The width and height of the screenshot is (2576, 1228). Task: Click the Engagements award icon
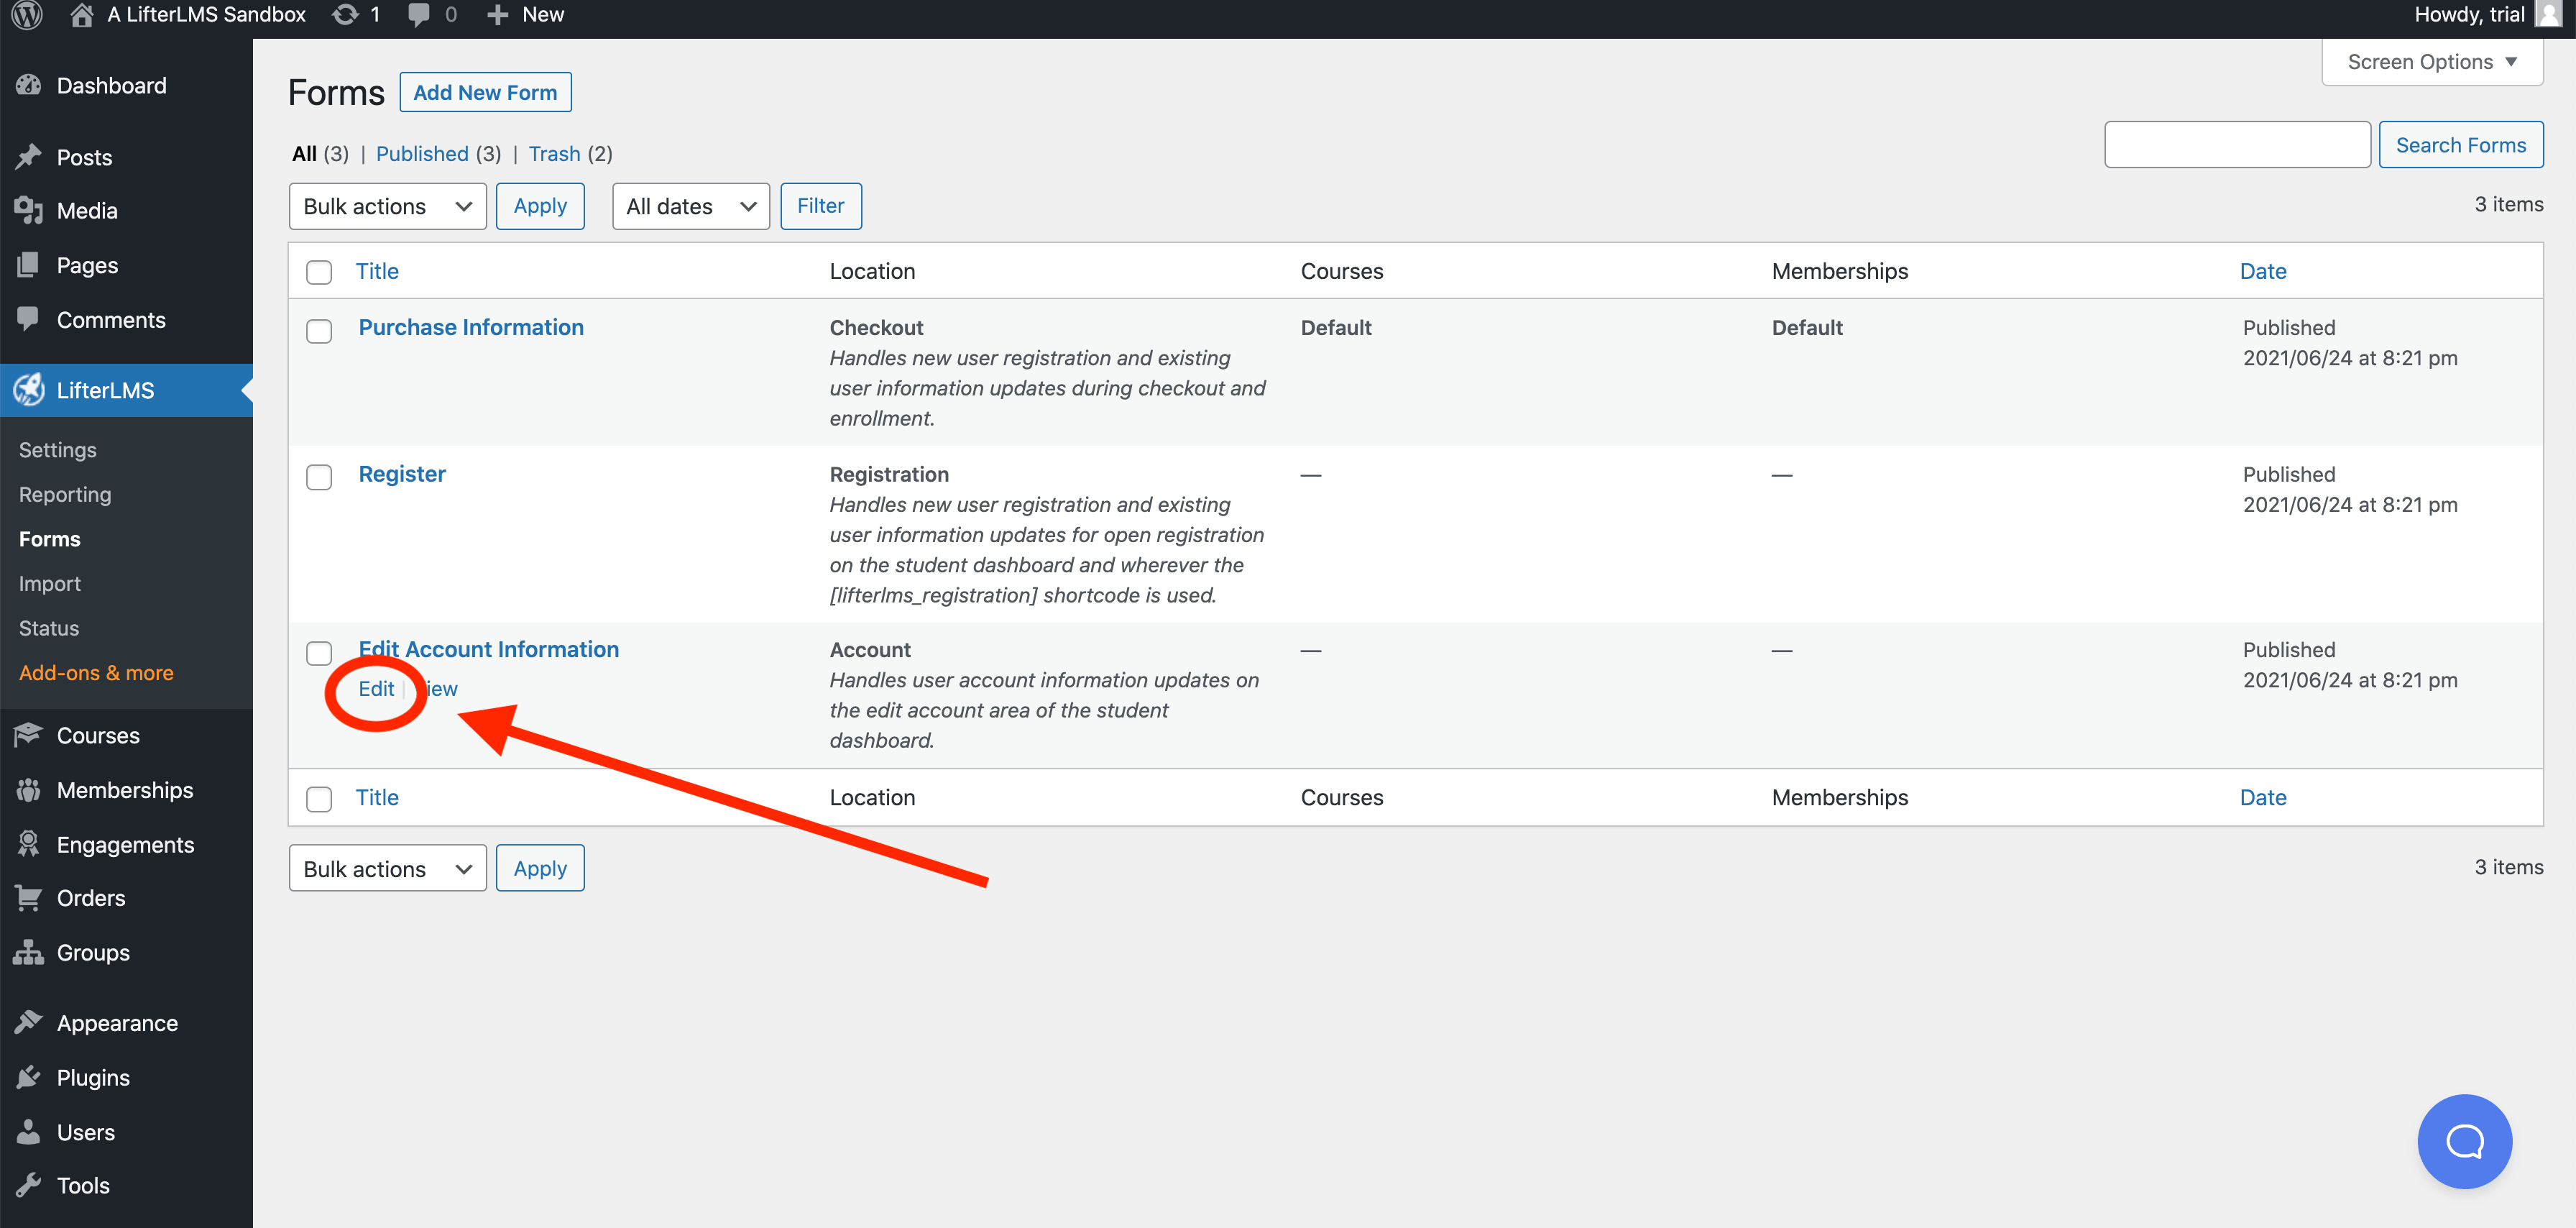point(29,844)
